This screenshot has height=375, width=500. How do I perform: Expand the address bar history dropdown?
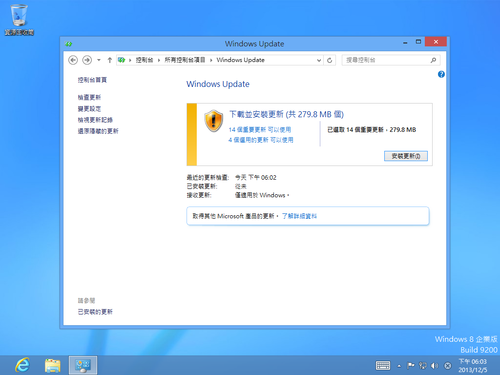tap(319, 60)
